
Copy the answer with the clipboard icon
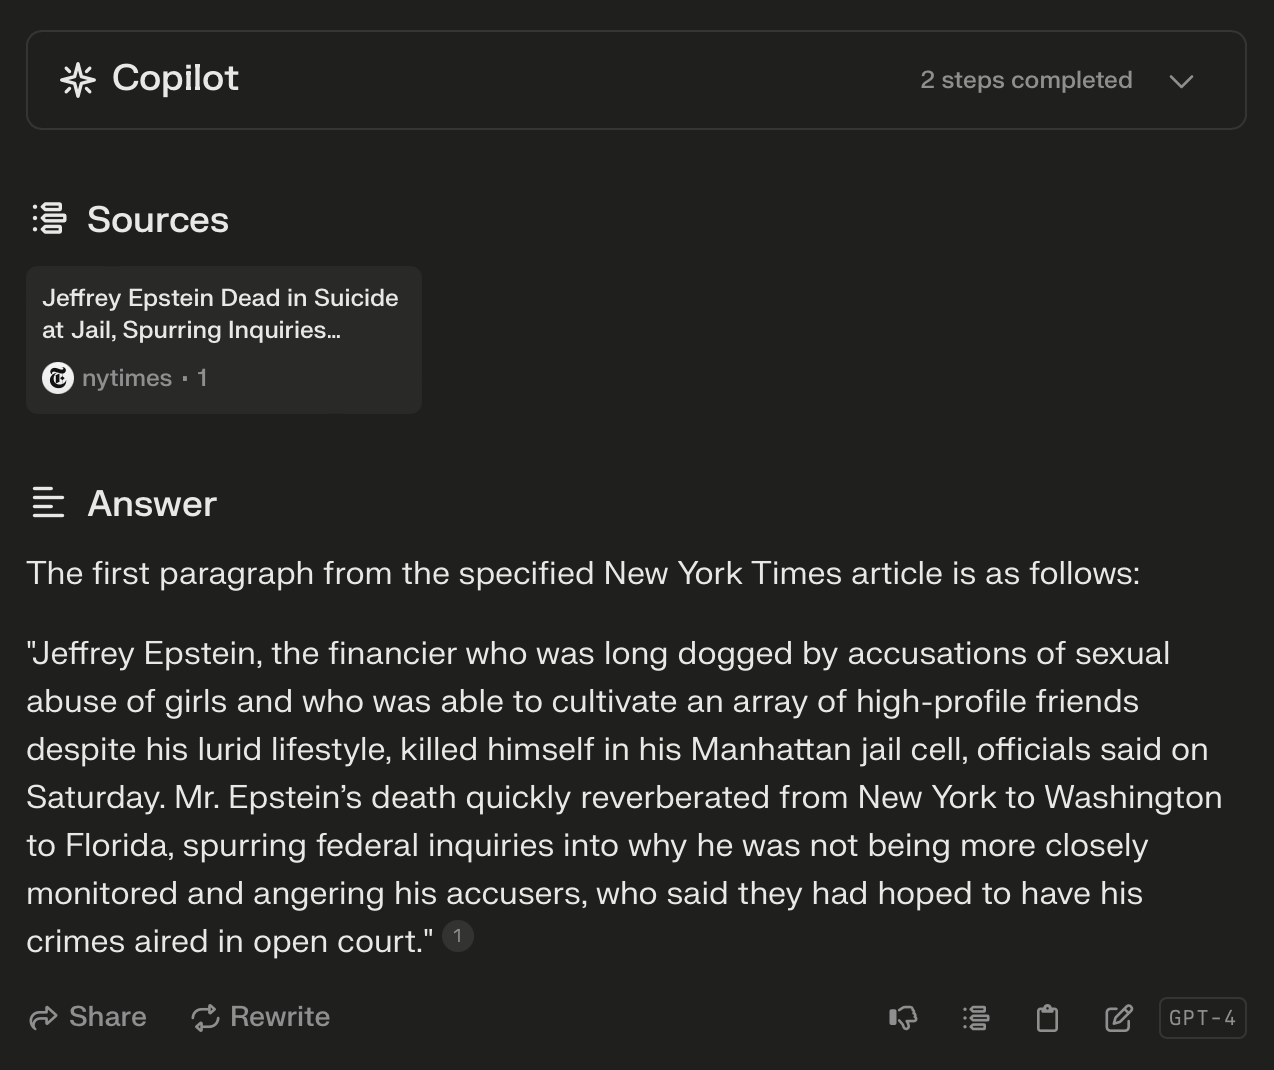click(x=1047, y=1018)
